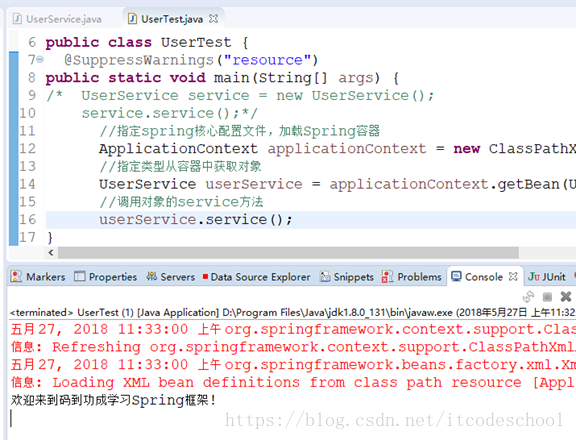This screenshot has width=576, height=440.
Task: Click the UserTest.java file icon
Action: tap(132, 19)
